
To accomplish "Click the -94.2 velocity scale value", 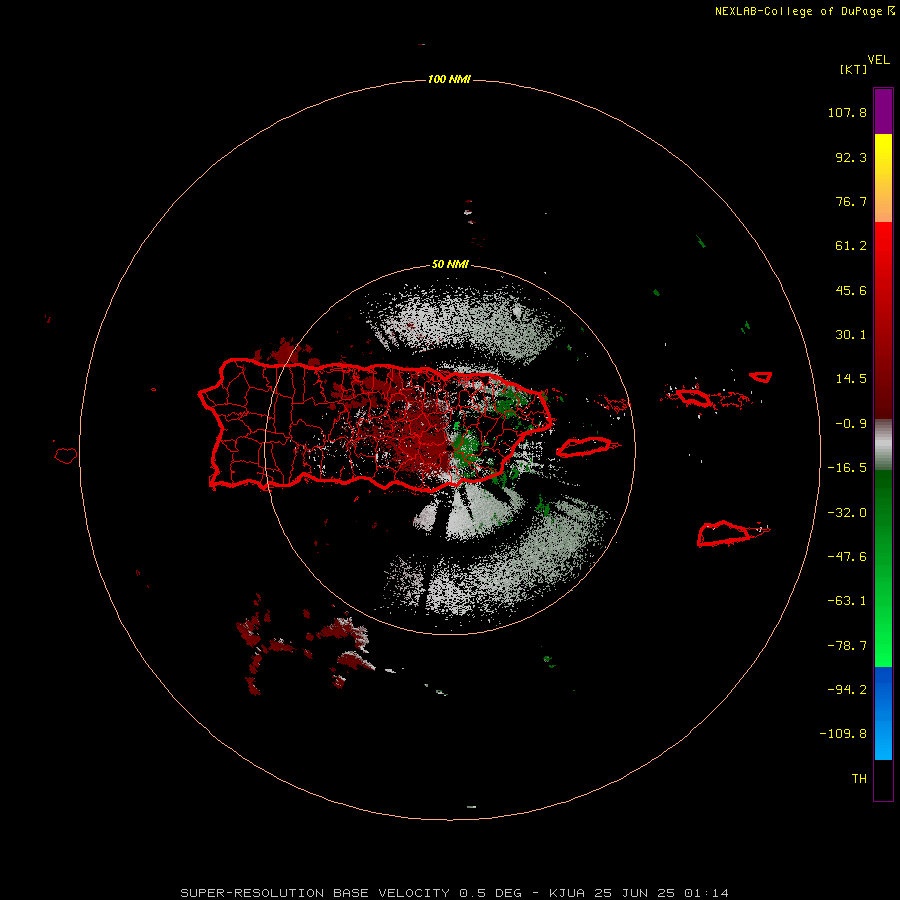I will tap(847, 689).
